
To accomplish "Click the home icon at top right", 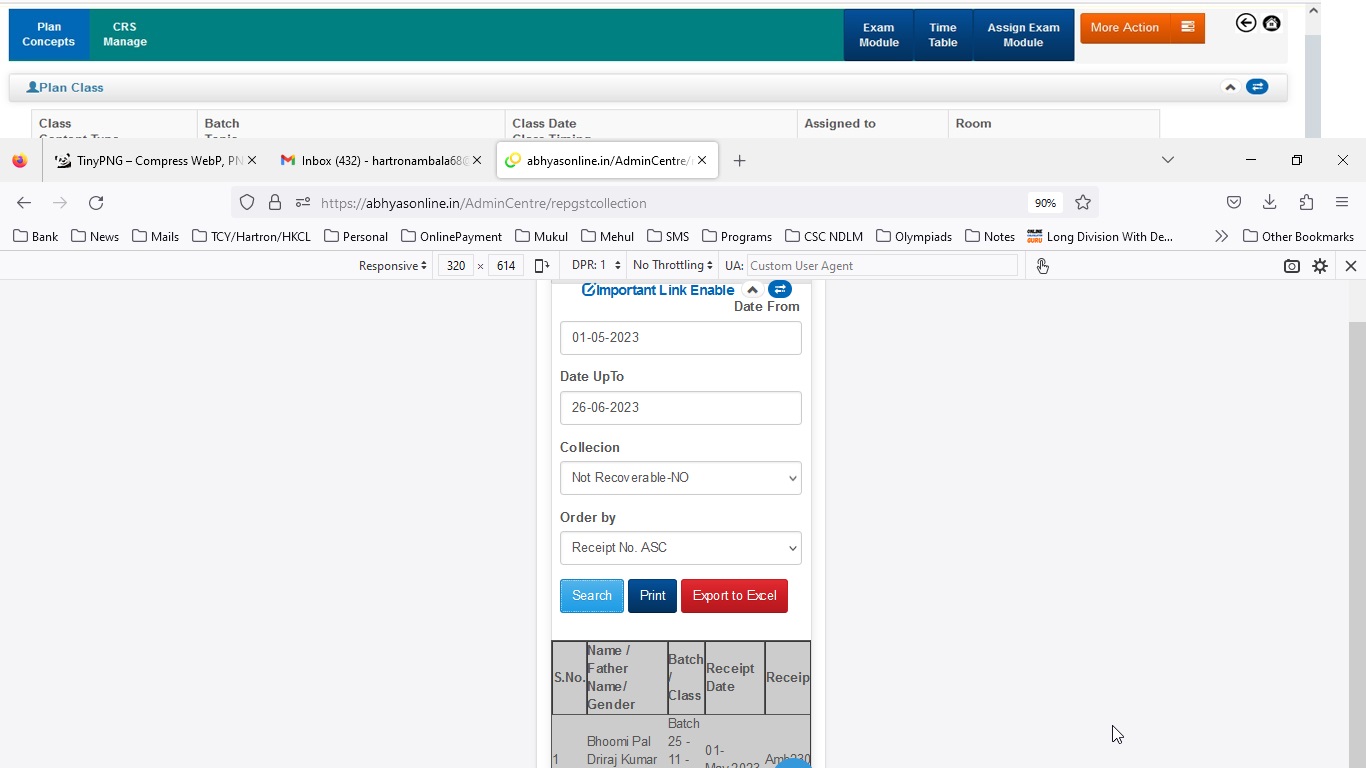I will point(1271,23).
